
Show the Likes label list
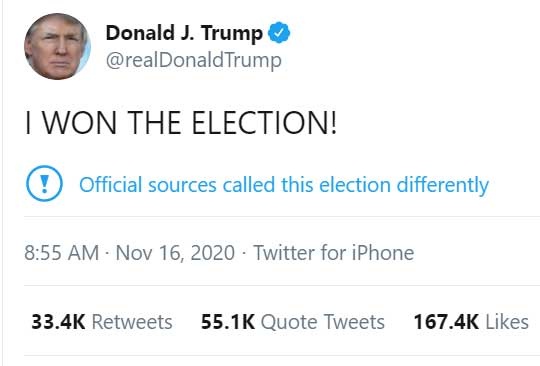(x=507, y=322)
